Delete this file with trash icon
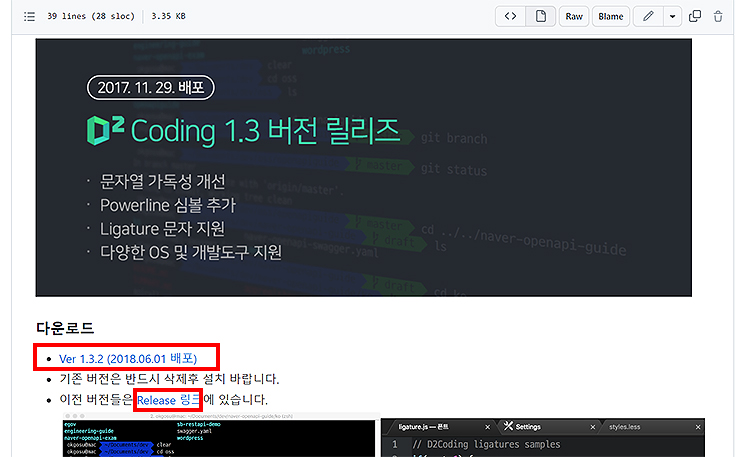Image resolution: width=740 pixels, height=457 pixels. (x=718, y=17)
